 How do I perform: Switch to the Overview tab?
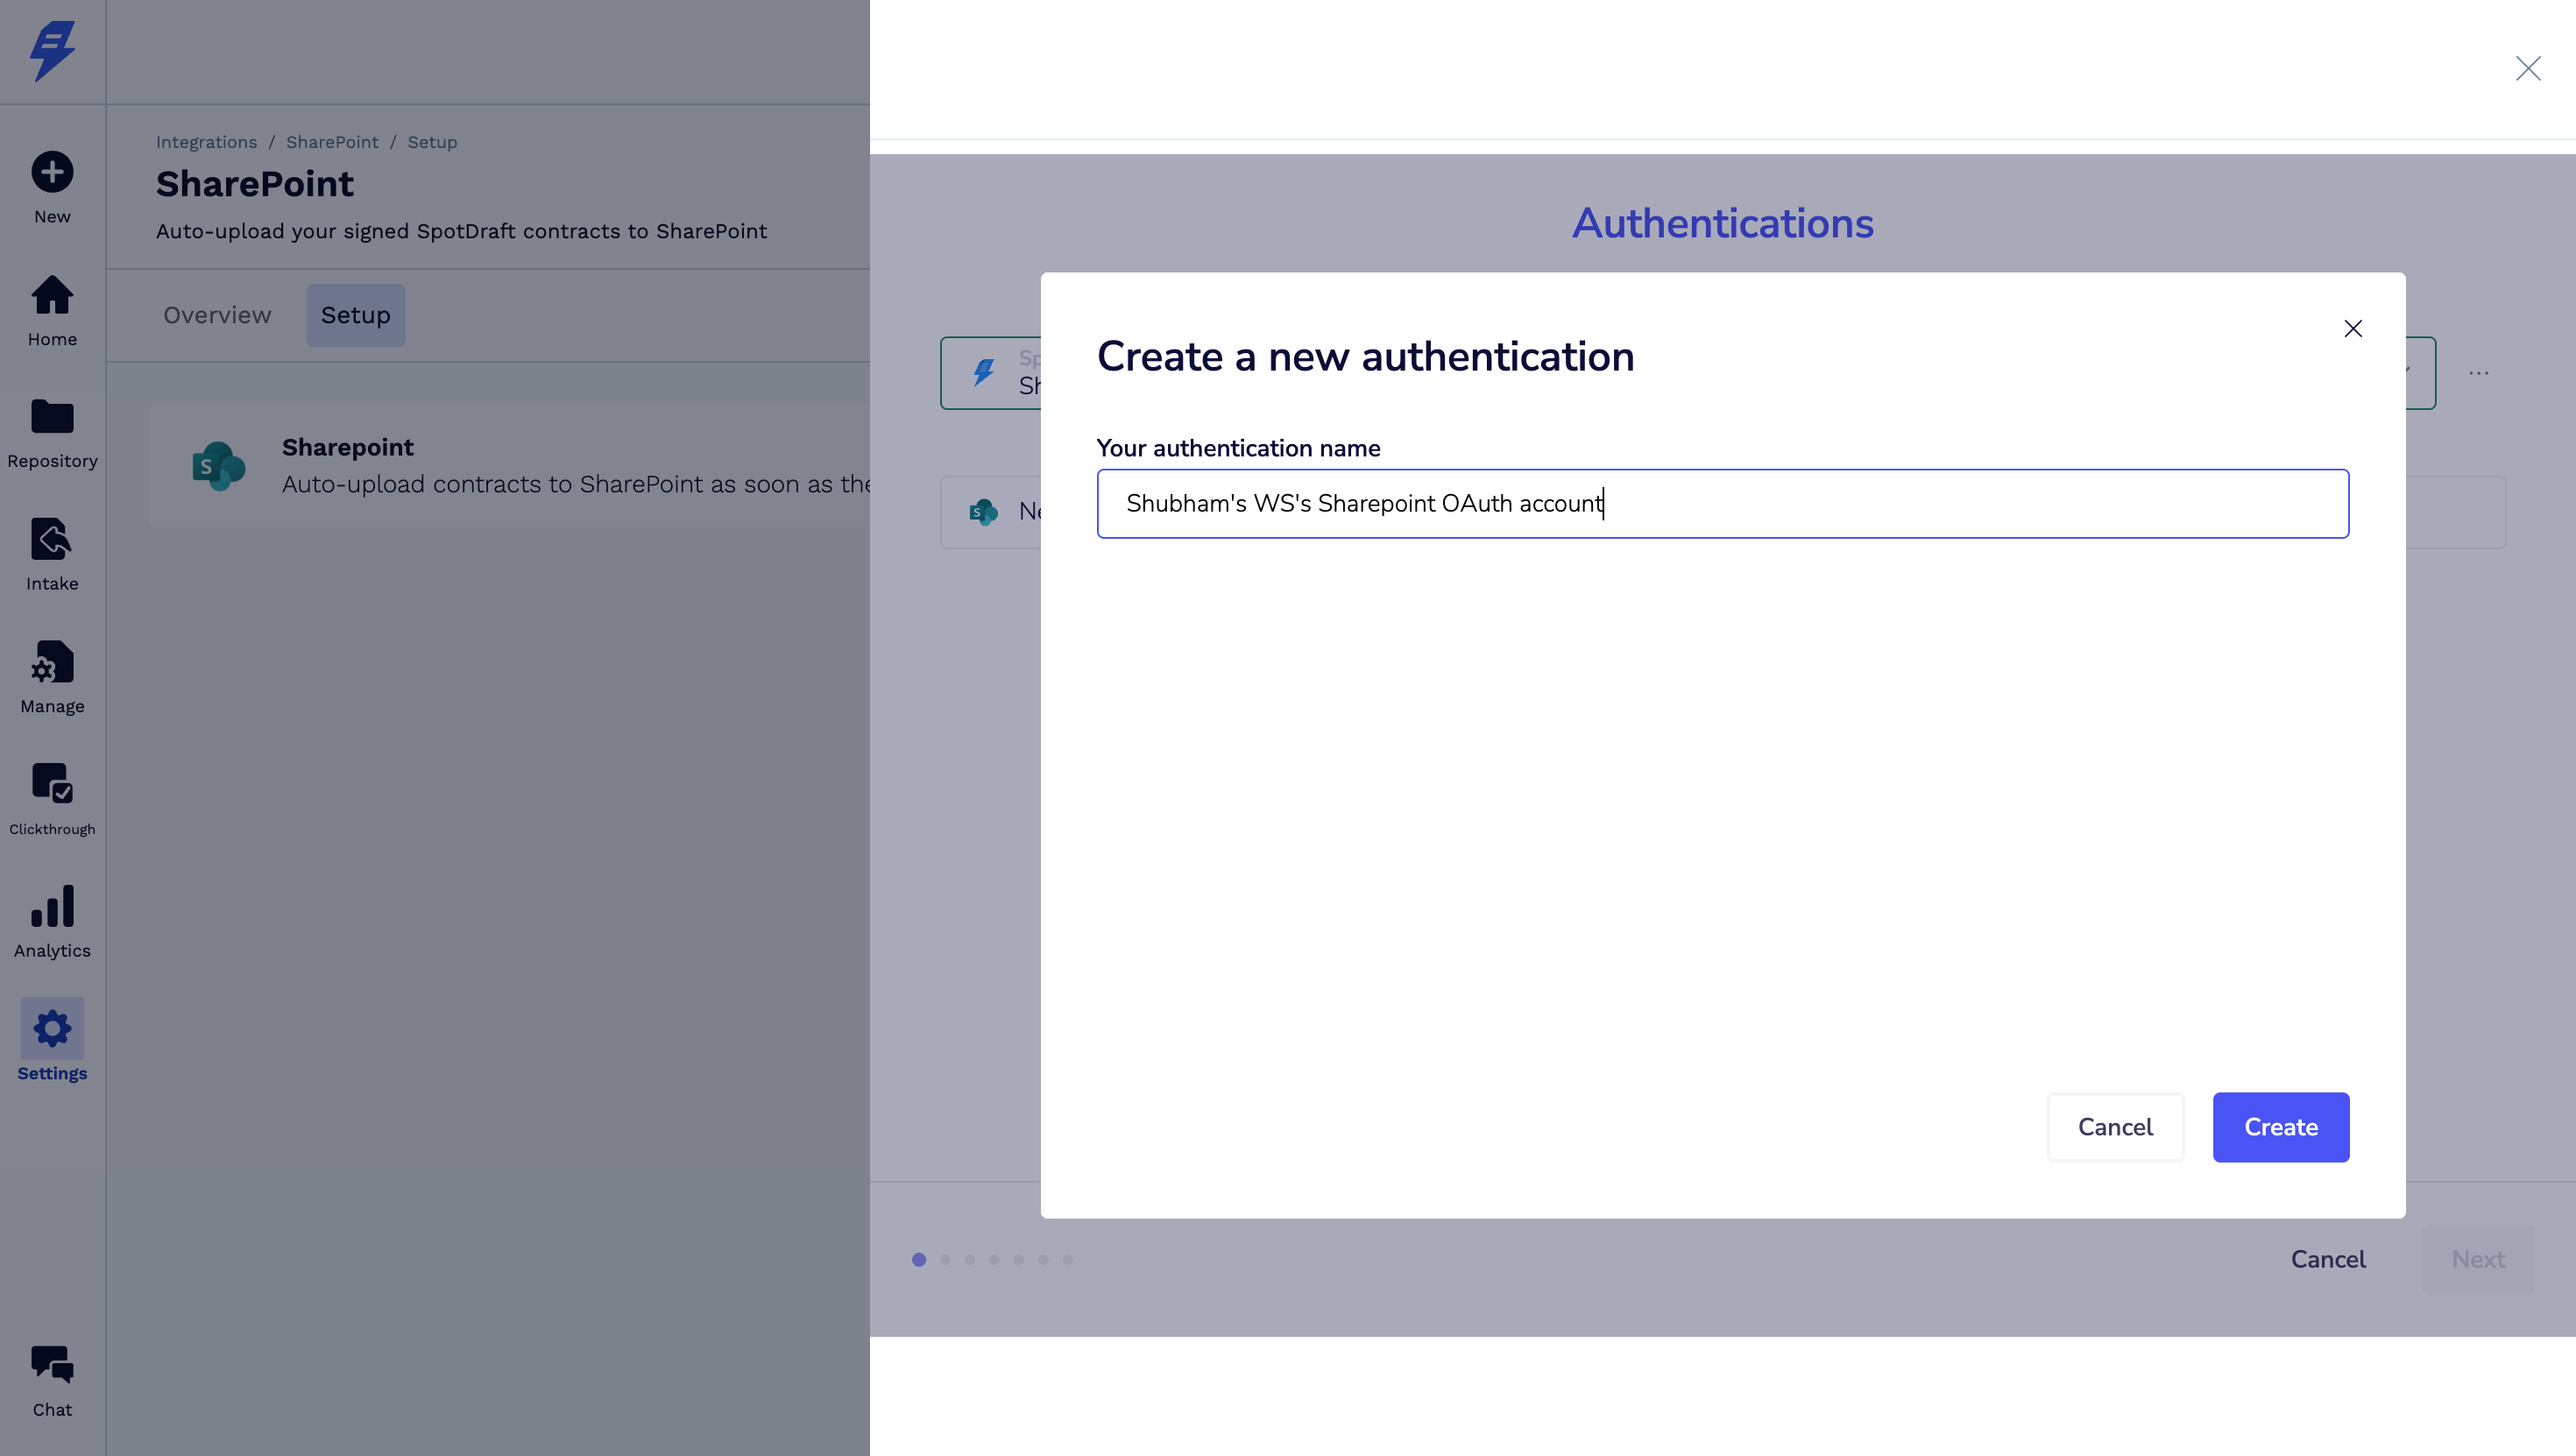[x=217, y=315]
